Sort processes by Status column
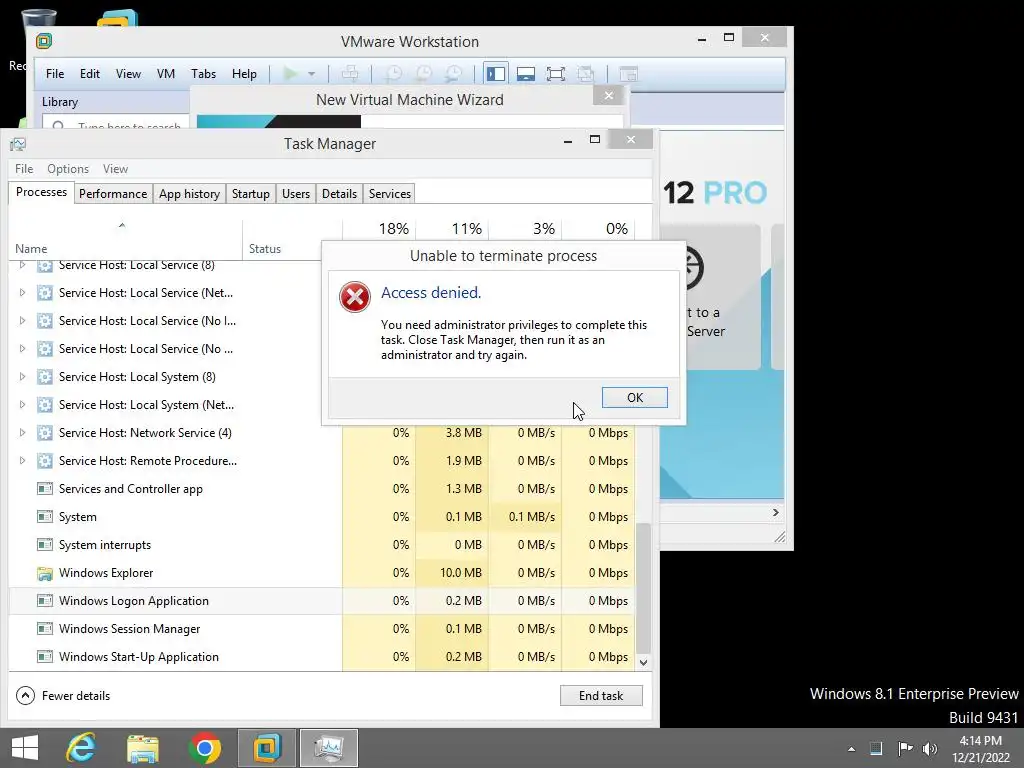The width and height of the screenshot is (1024, 768). tap(292, 240)
